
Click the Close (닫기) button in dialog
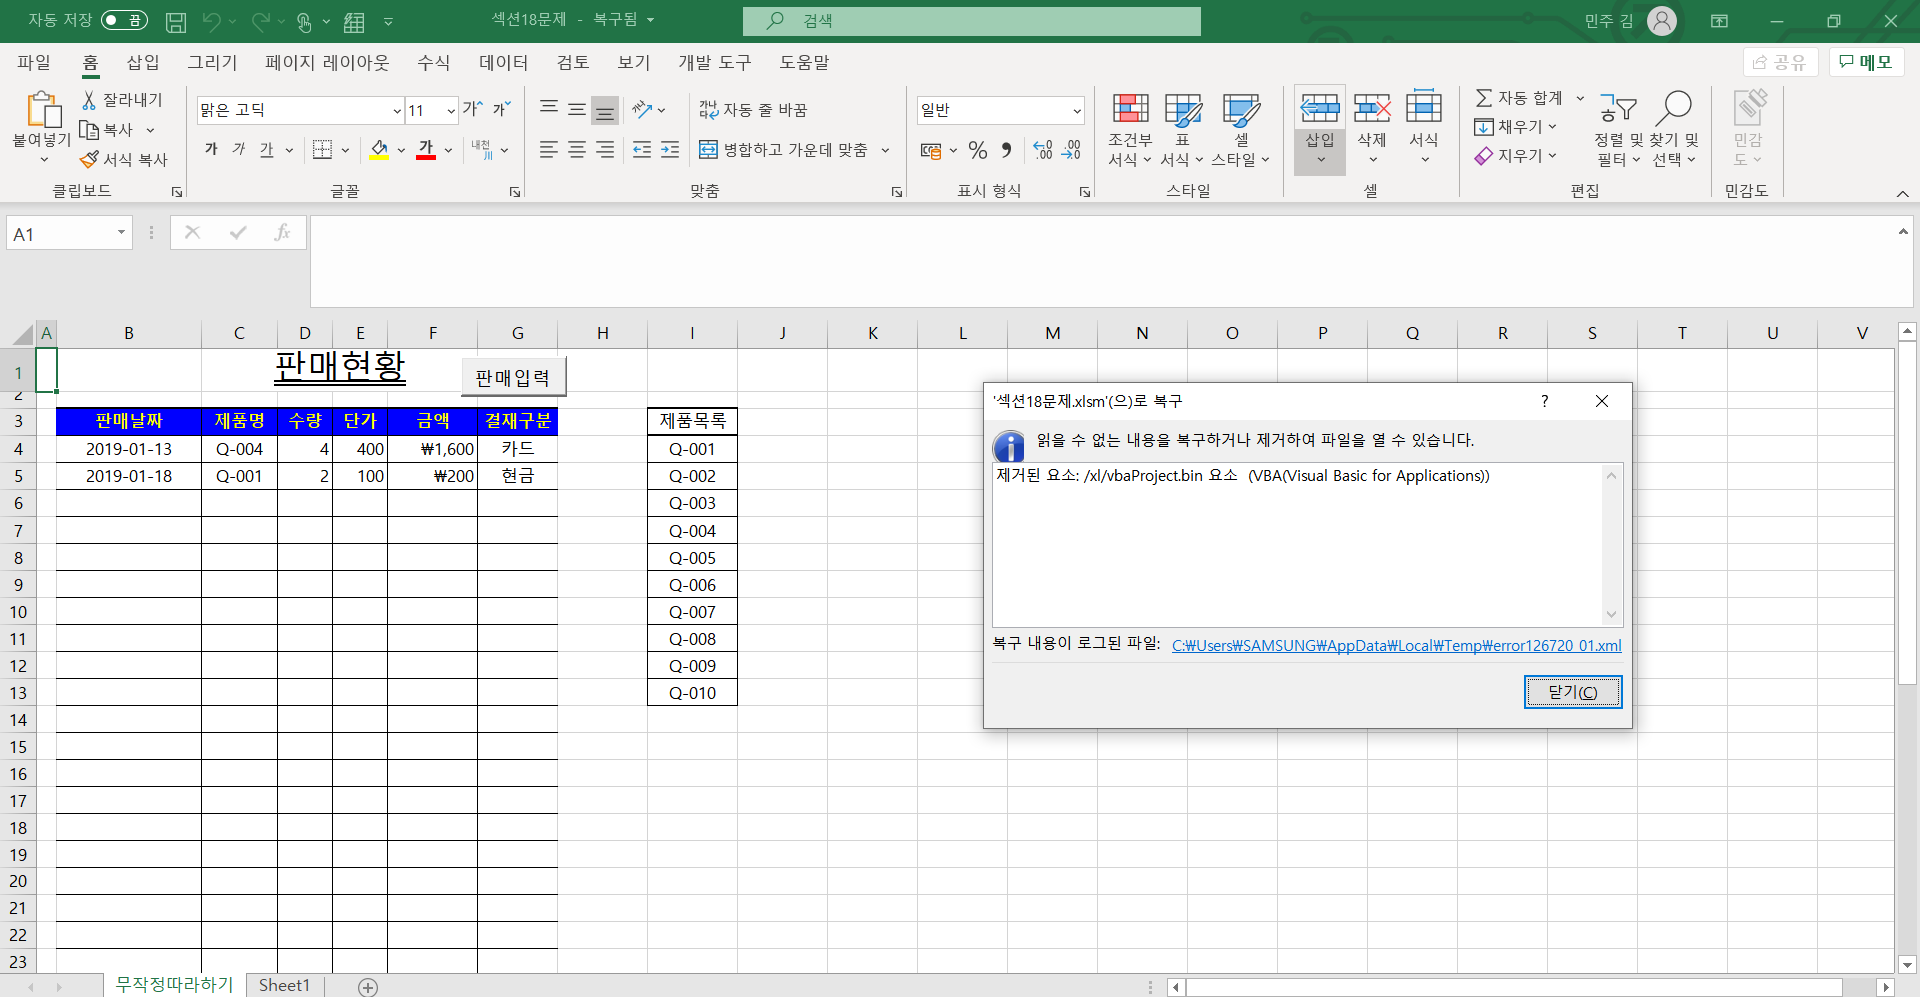pos(1572,692)
